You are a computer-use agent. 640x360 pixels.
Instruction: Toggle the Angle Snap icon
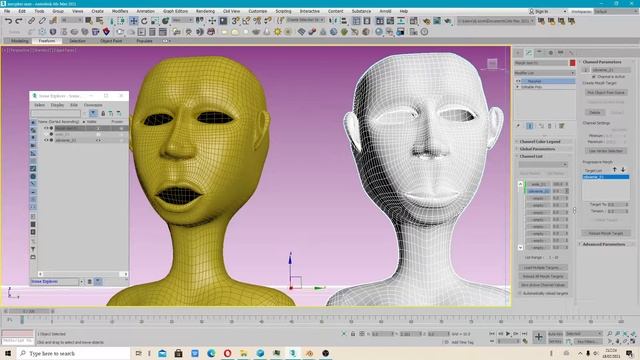[246, 20]
